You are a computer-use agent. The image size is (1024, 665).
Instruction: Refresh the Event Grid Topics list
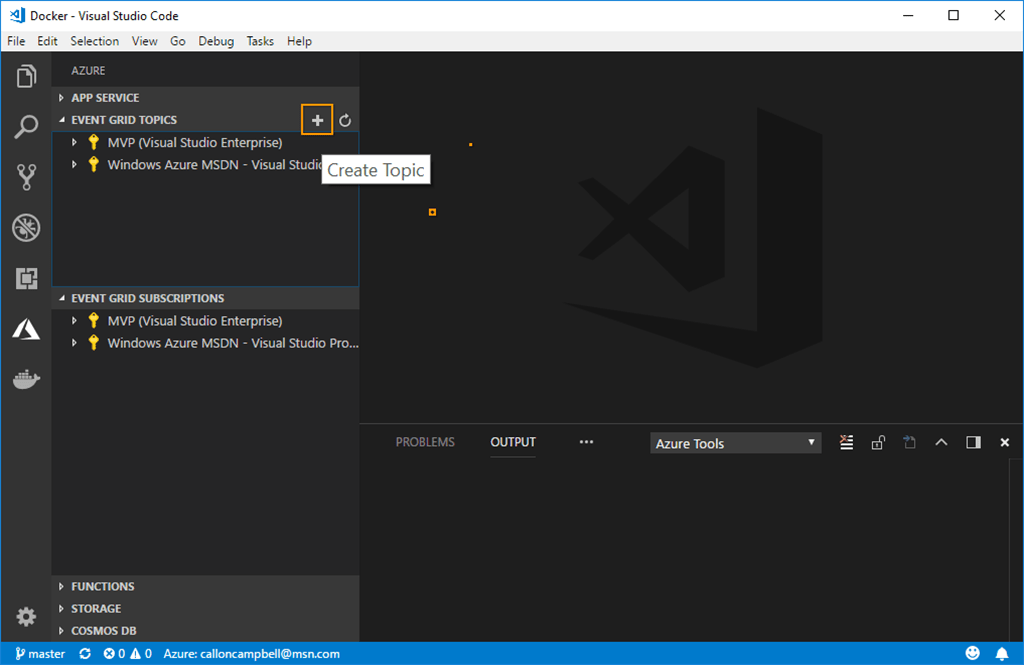coord(345,120)
